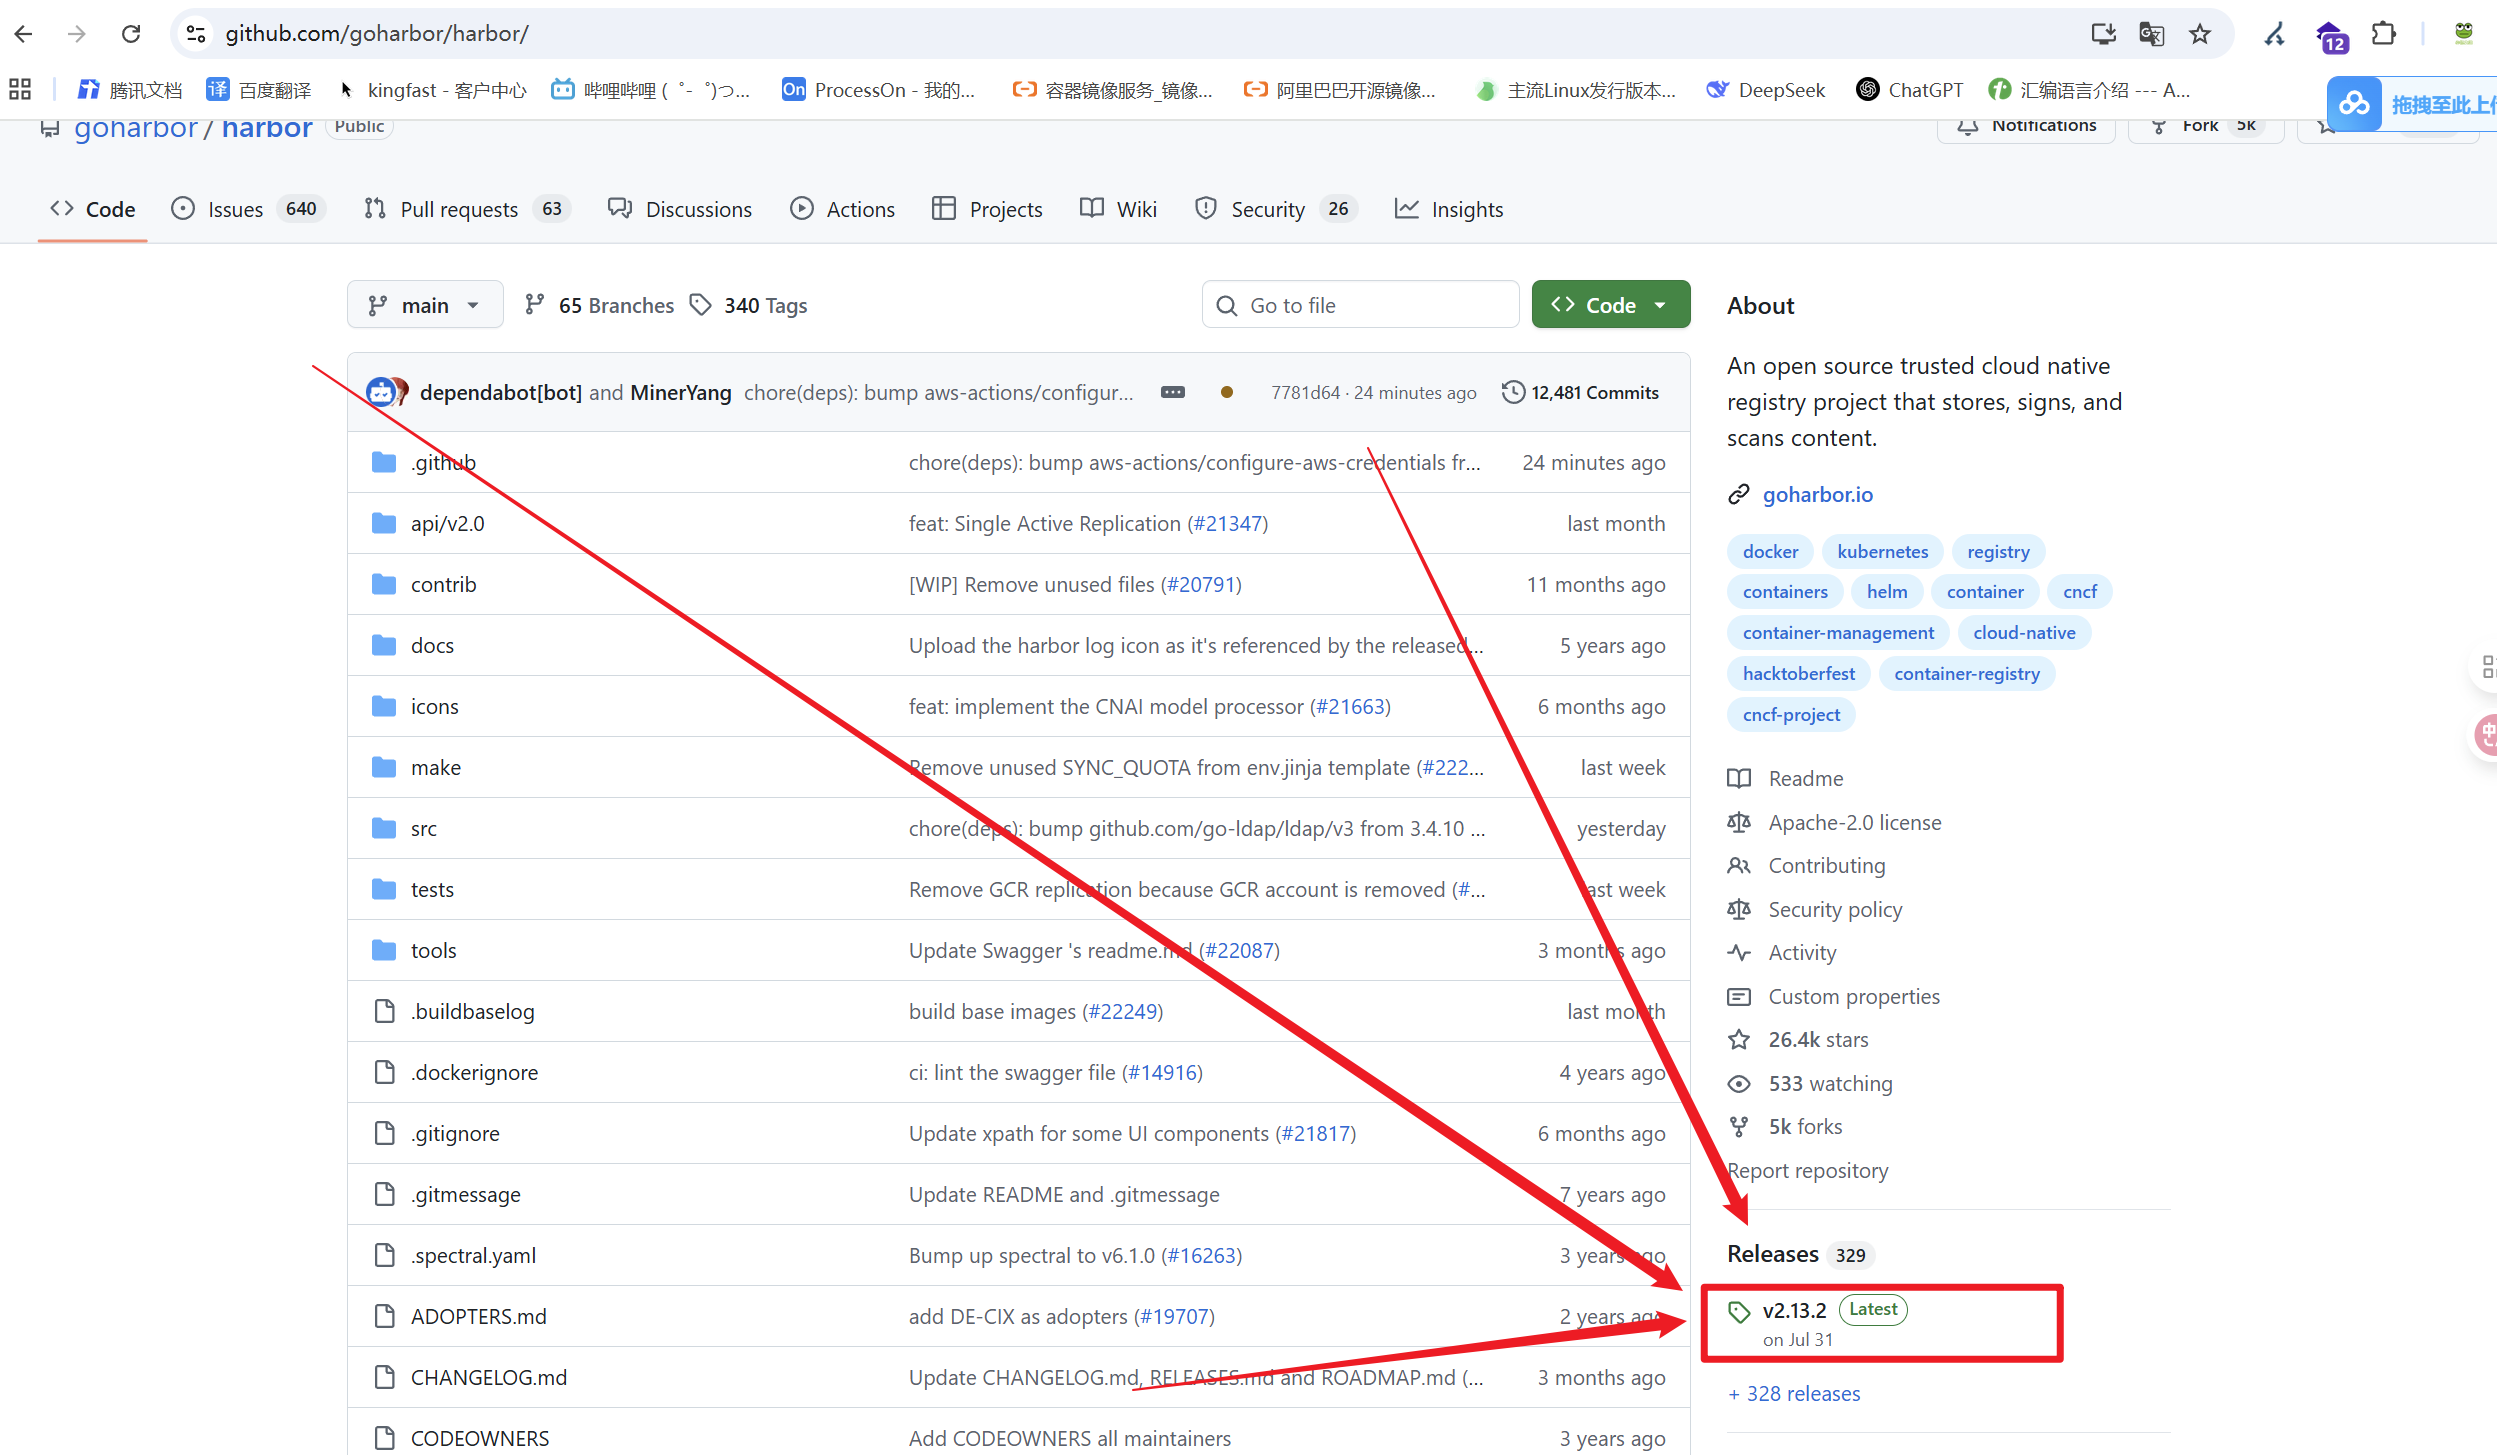The width and height of the screenshot is (2497, 1455).
Task: Open the dependabot[bot] author link
Action: [x=500, y=392]
